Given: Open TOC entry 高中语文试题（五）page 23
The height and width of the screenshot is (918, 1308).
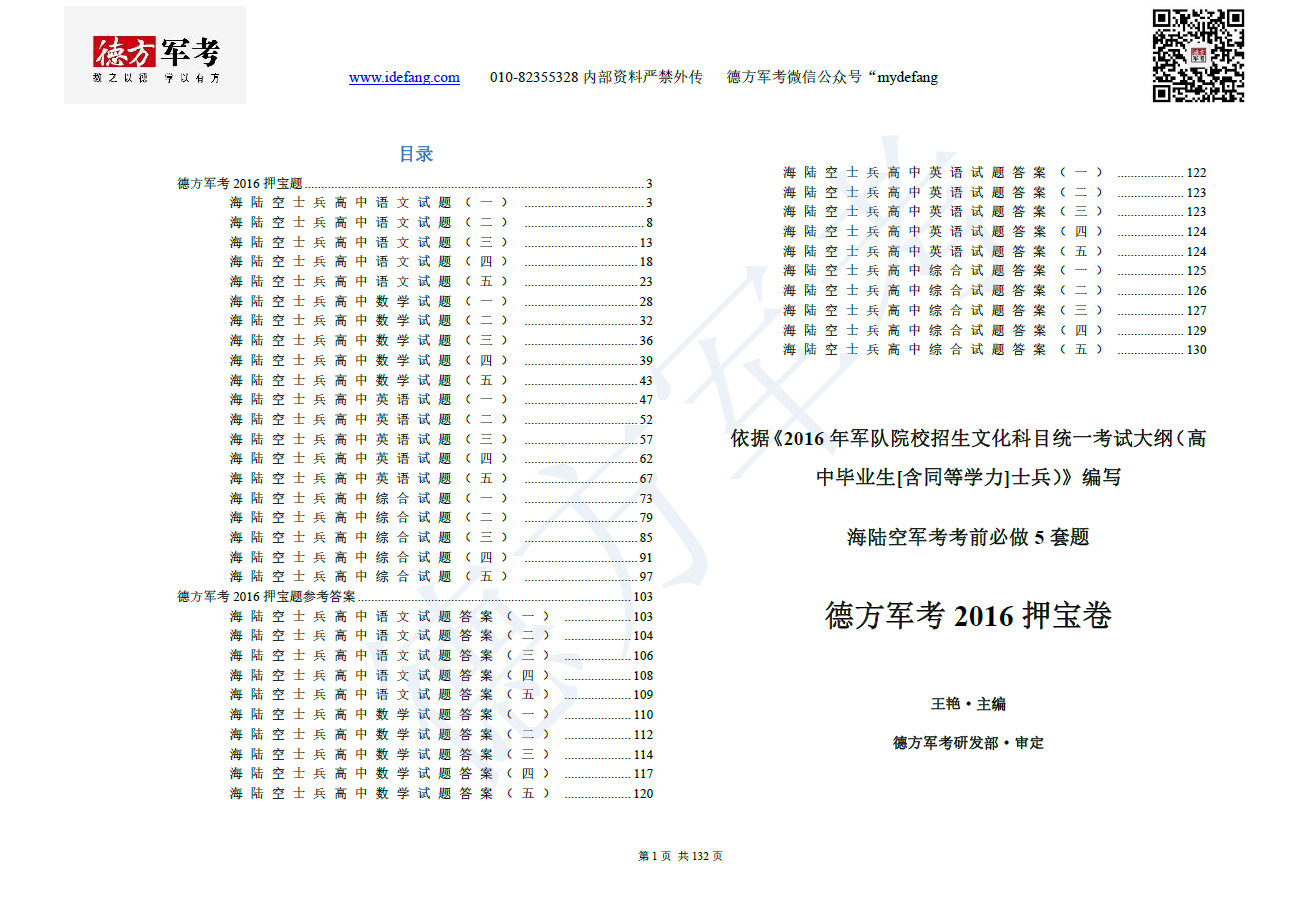Looking at the screenshot, I should tap(441, 282).
